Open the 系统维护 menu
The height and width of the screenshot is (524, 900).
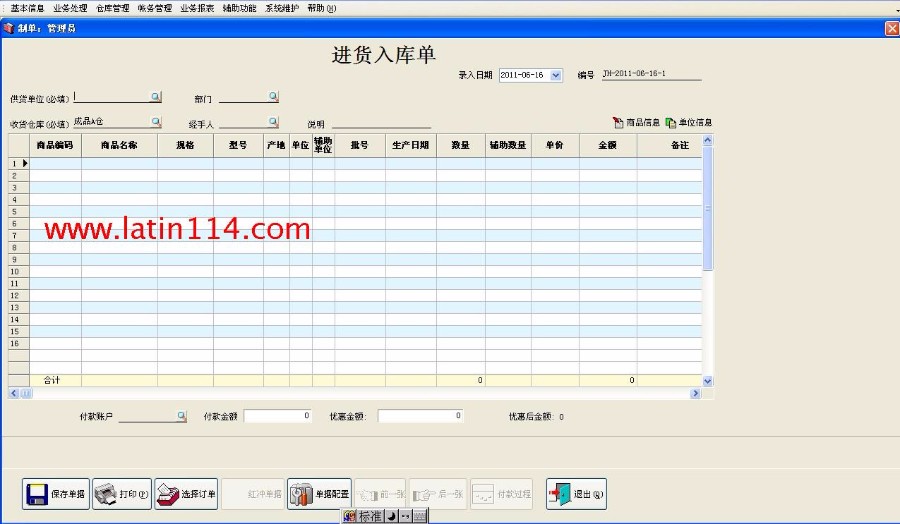(282, 8)
